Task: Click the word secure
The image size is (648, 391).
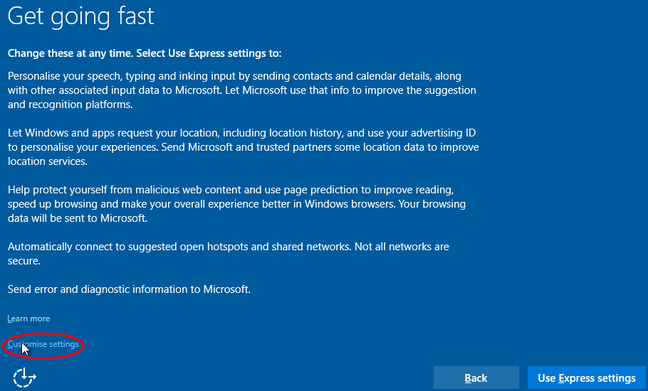Action: point(24,261)
